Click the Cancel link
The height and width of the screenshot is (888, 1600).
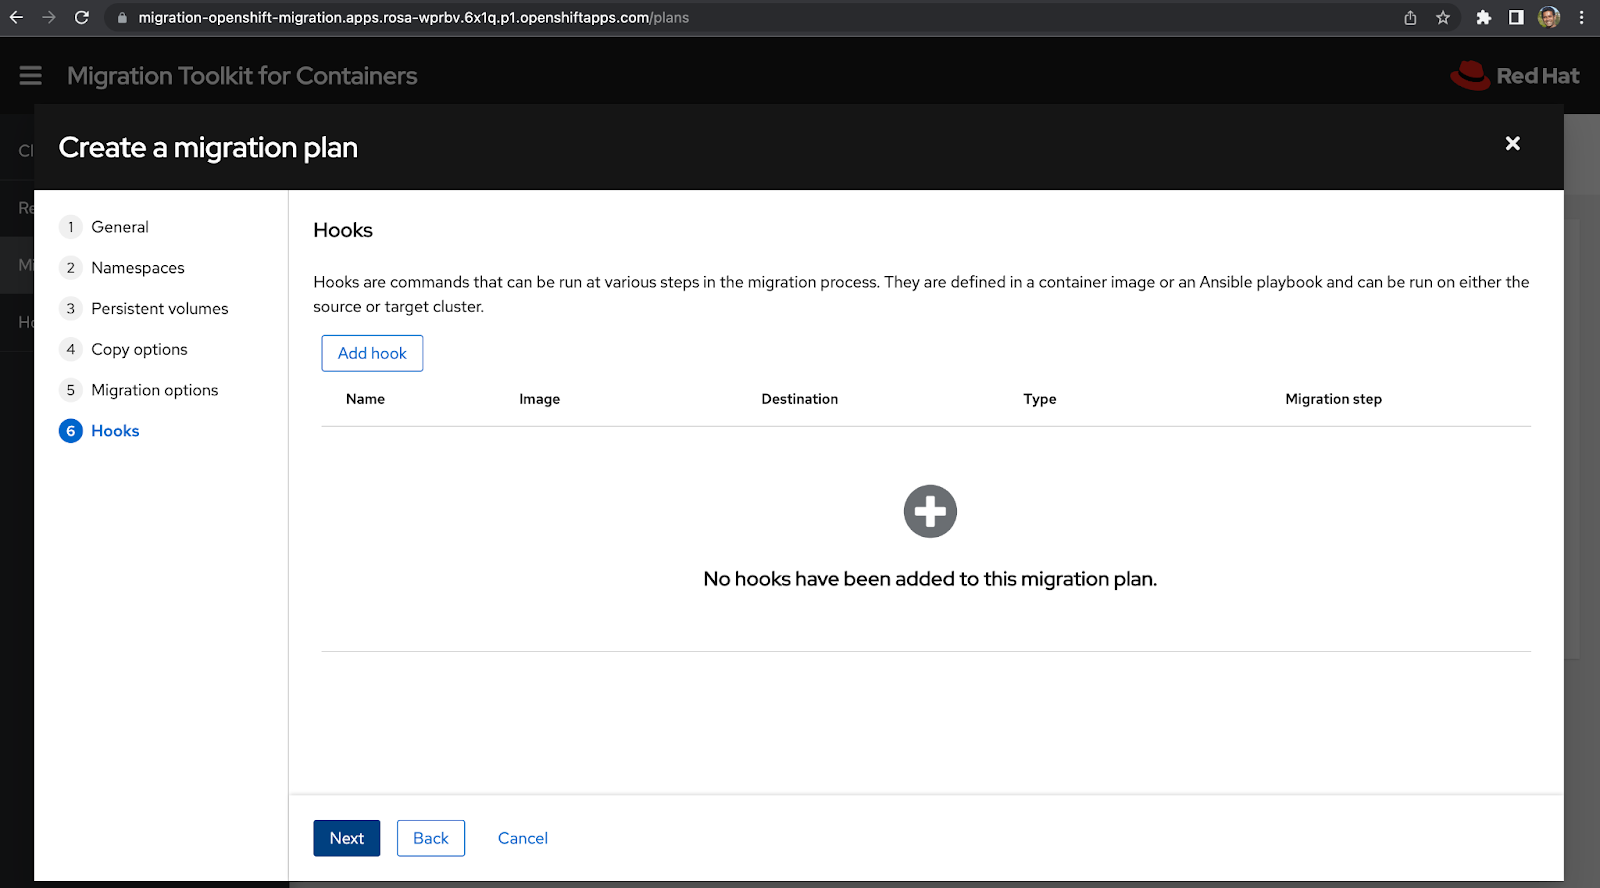[x=522, y=838]
